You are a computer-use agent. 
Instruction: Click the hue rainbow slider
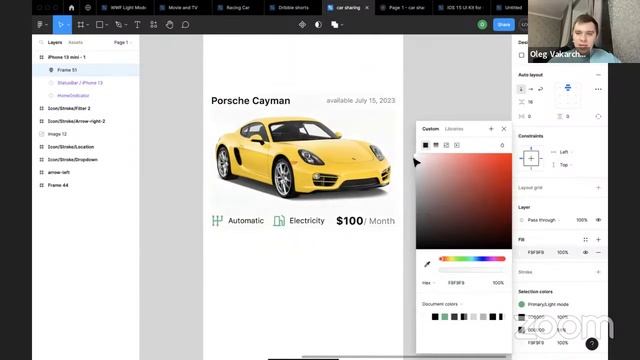pos(472,259)
